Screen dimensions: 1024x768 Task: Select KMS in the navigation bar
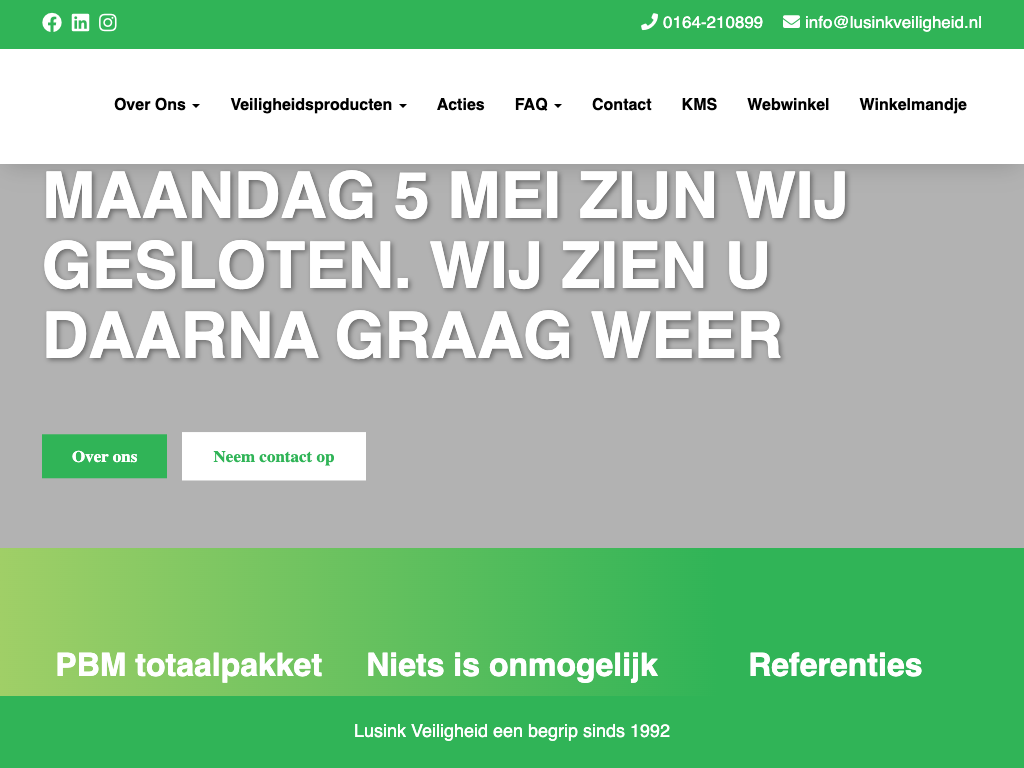(x=699, y=104)
